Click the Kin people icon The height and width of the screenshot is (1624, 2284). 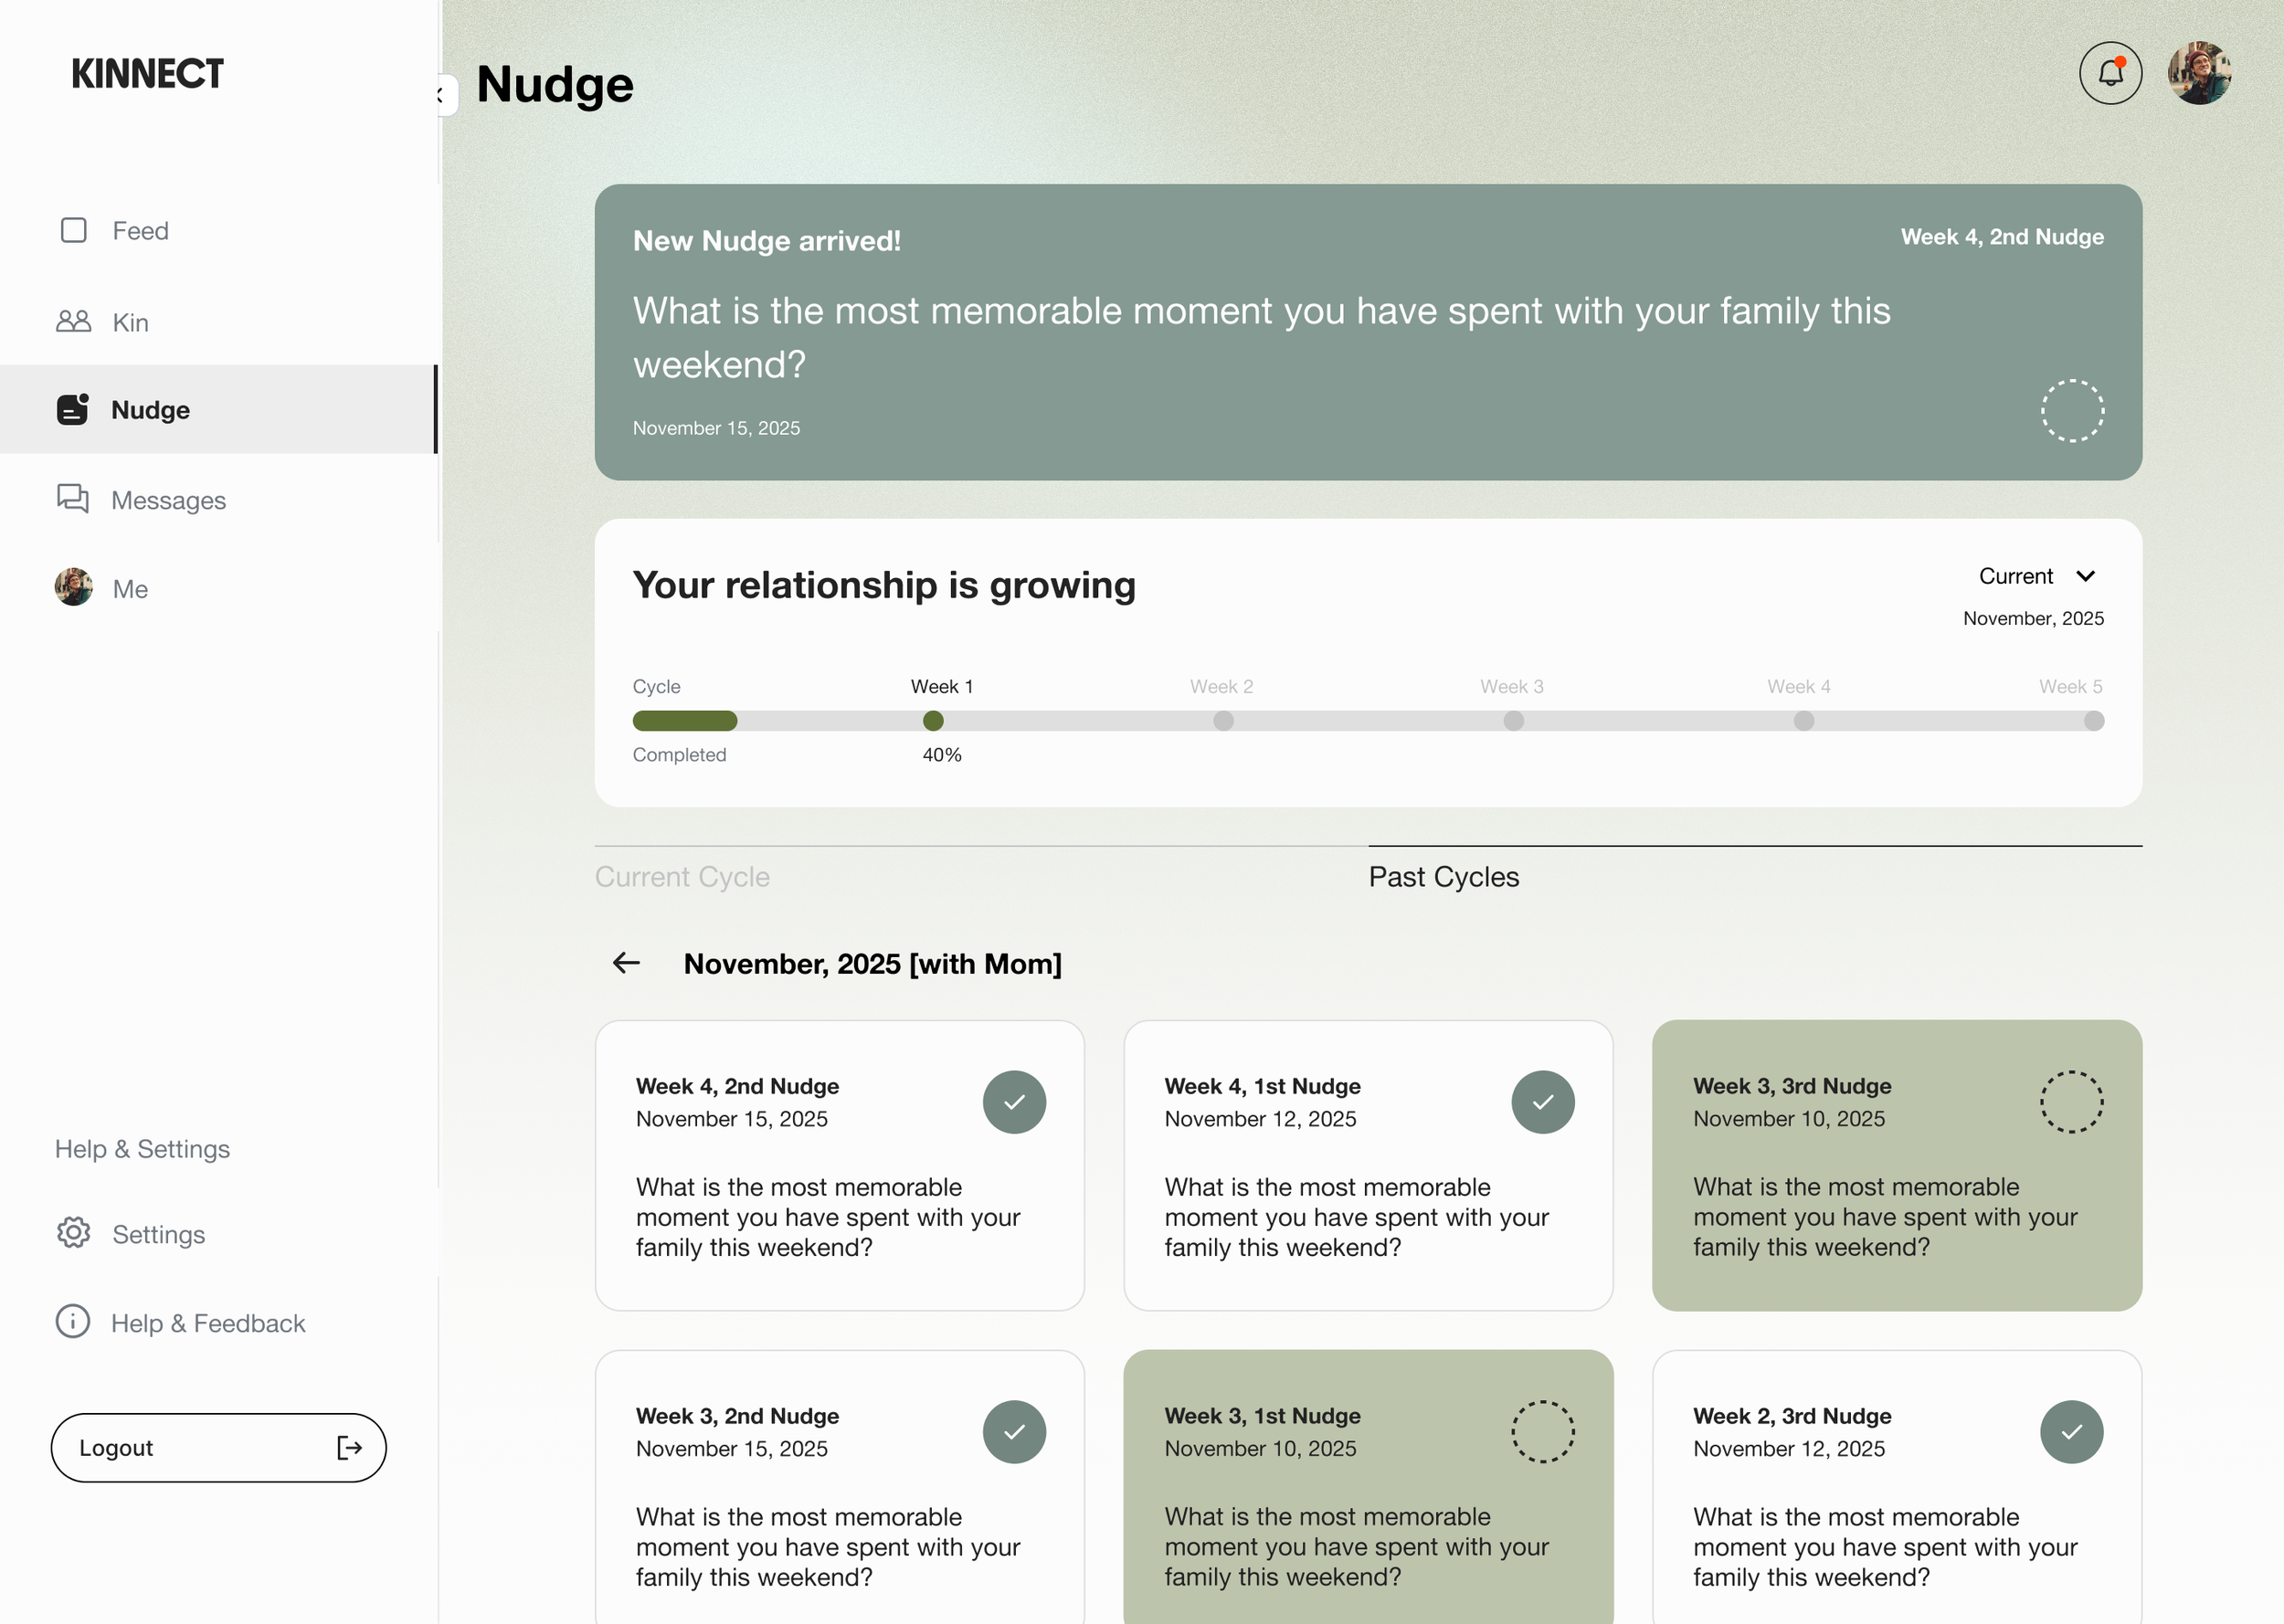coord(74,322)
